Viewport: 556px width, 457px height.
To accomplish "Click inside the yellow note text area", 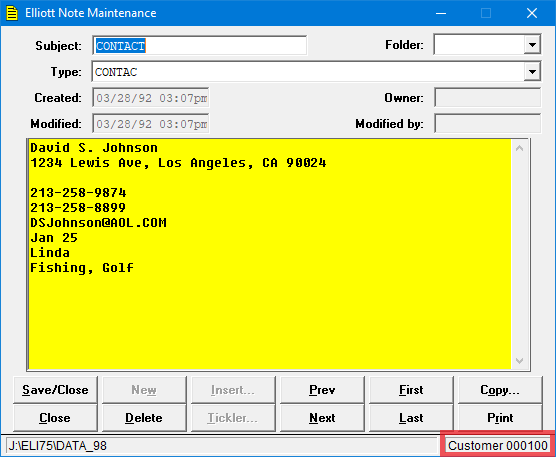I will (x=269, y=254).
